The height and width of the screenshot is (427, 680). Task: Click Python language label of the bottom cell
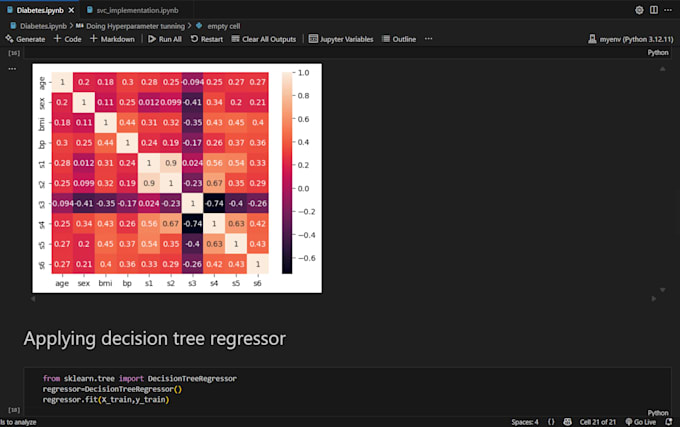[658, 413]
